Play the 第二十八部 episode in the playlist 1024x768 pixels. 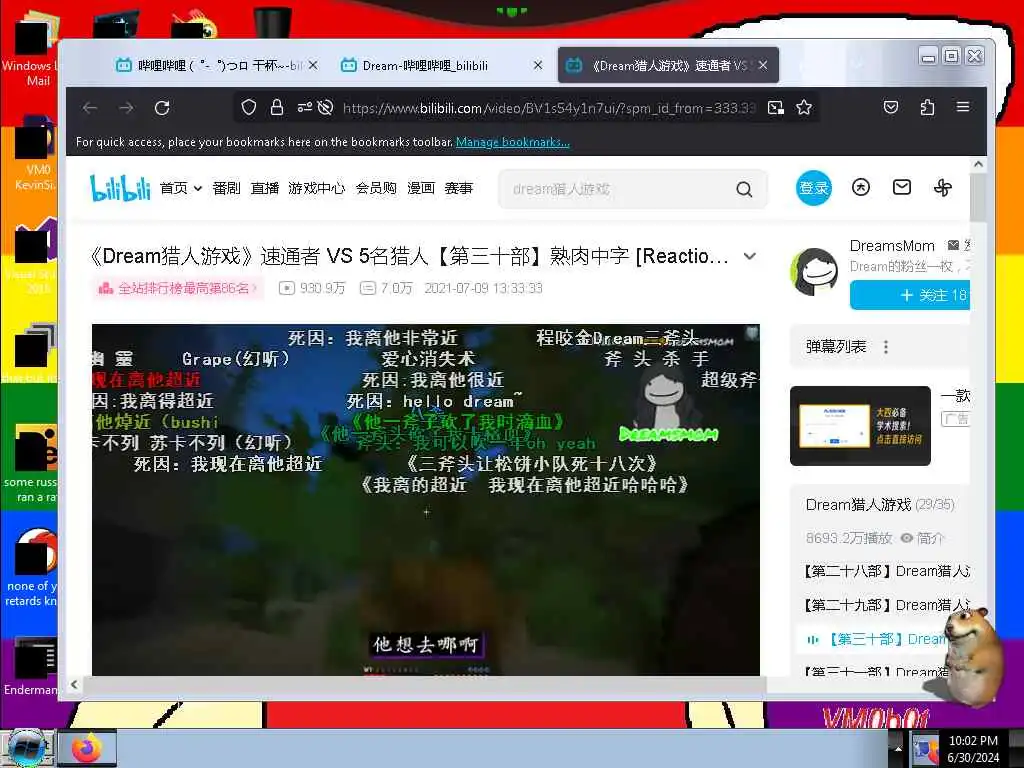tap(887, 571)
